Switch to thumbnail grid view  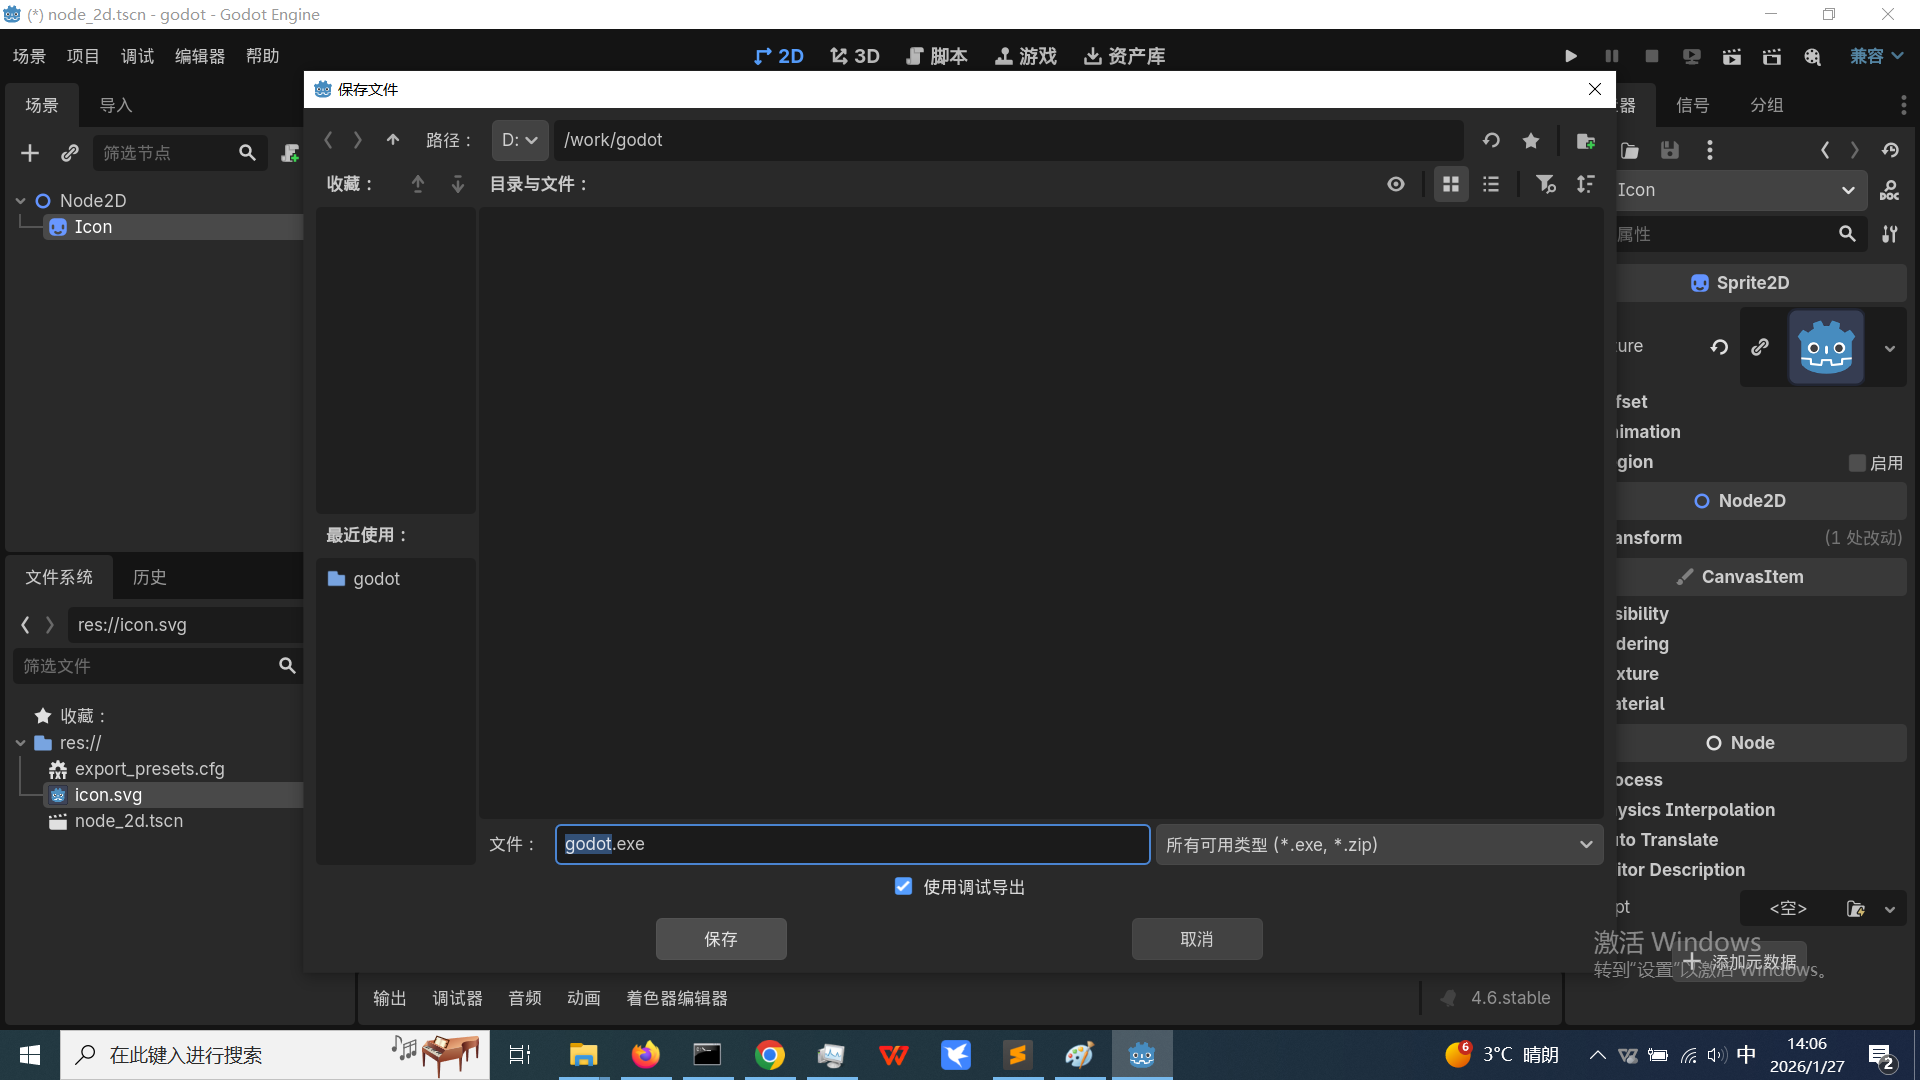coord(1450,184)
